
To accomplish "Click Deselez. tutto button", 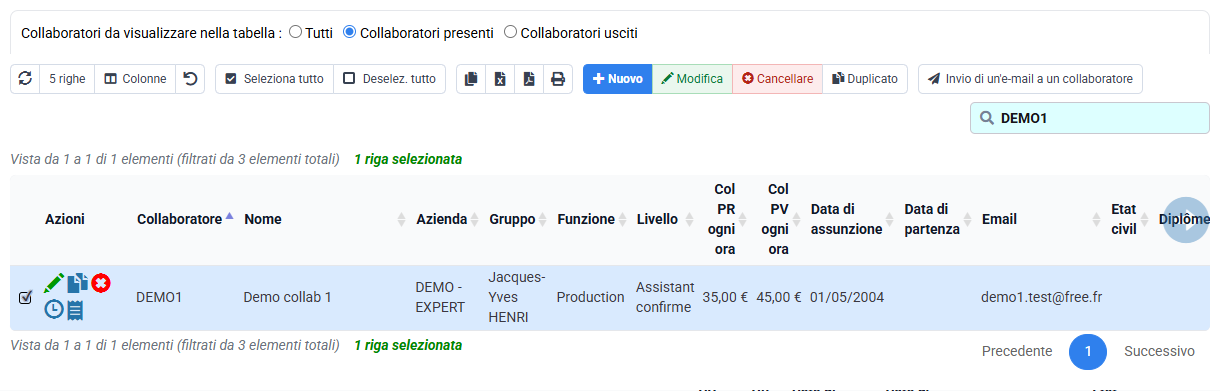I will [x=390, y=79].
